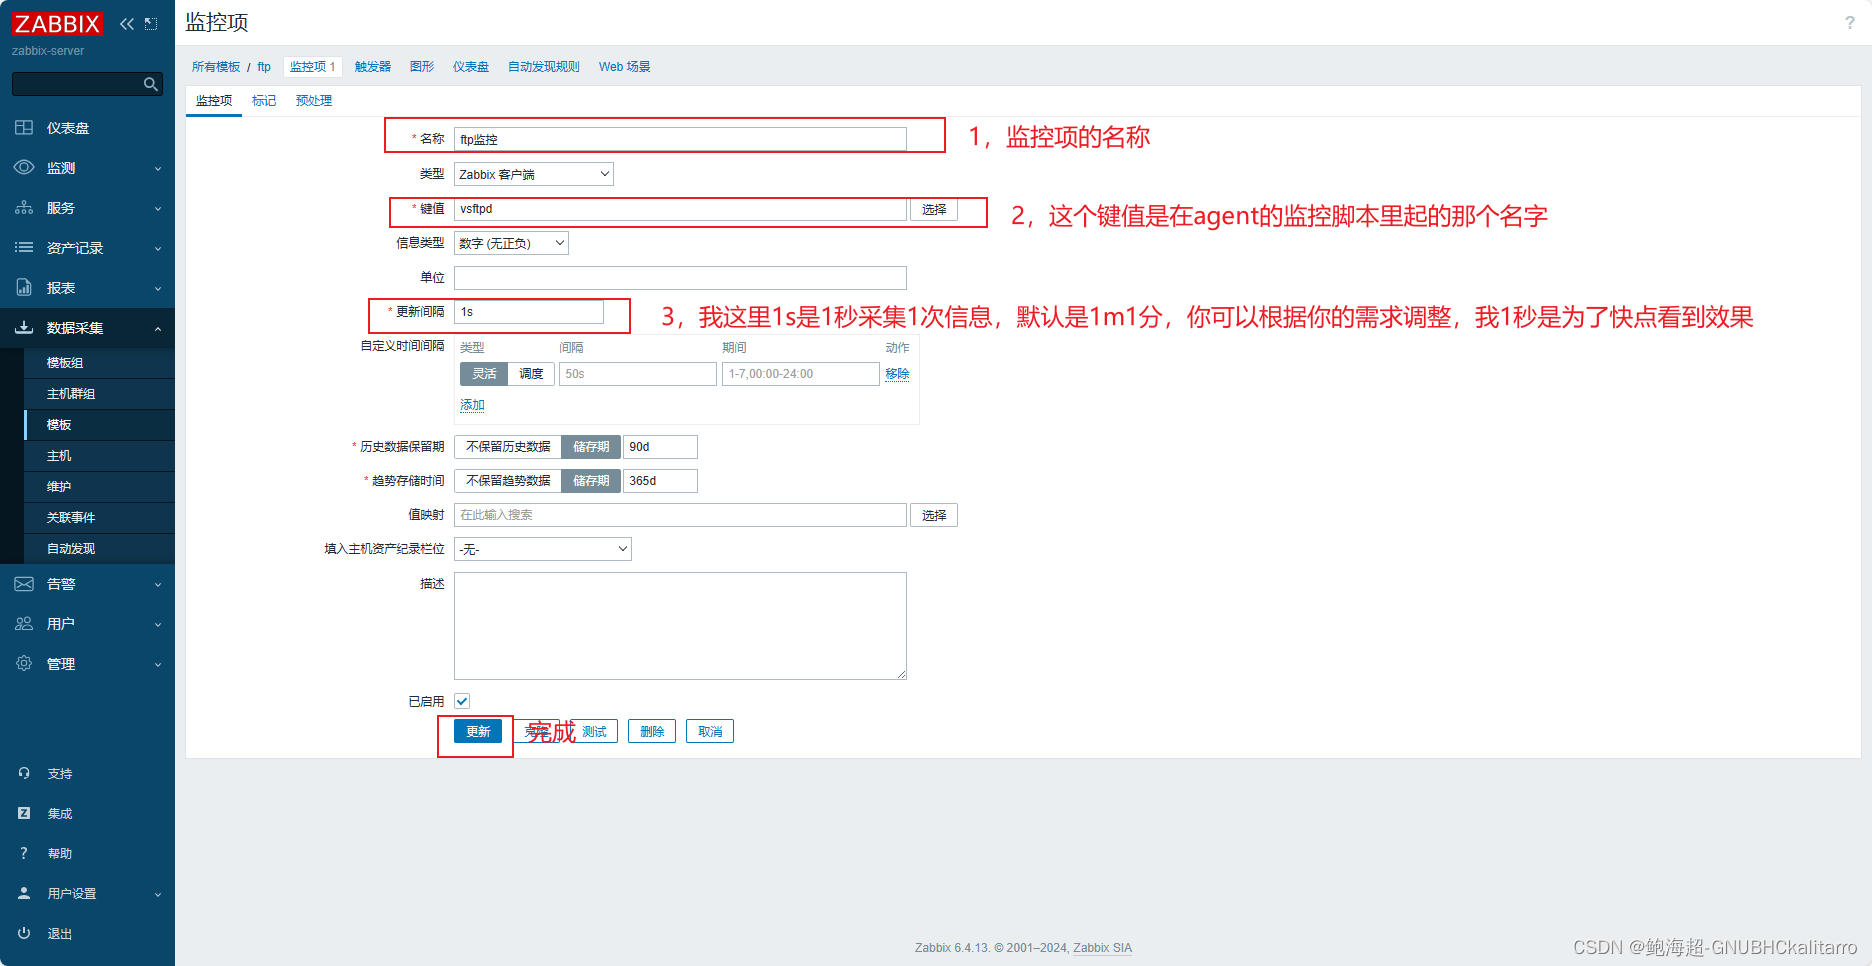The image size is (1872, 966).
Task: Click the 移除 link in custom intervals
Action: pyautogui.click(x=897, y=374)
